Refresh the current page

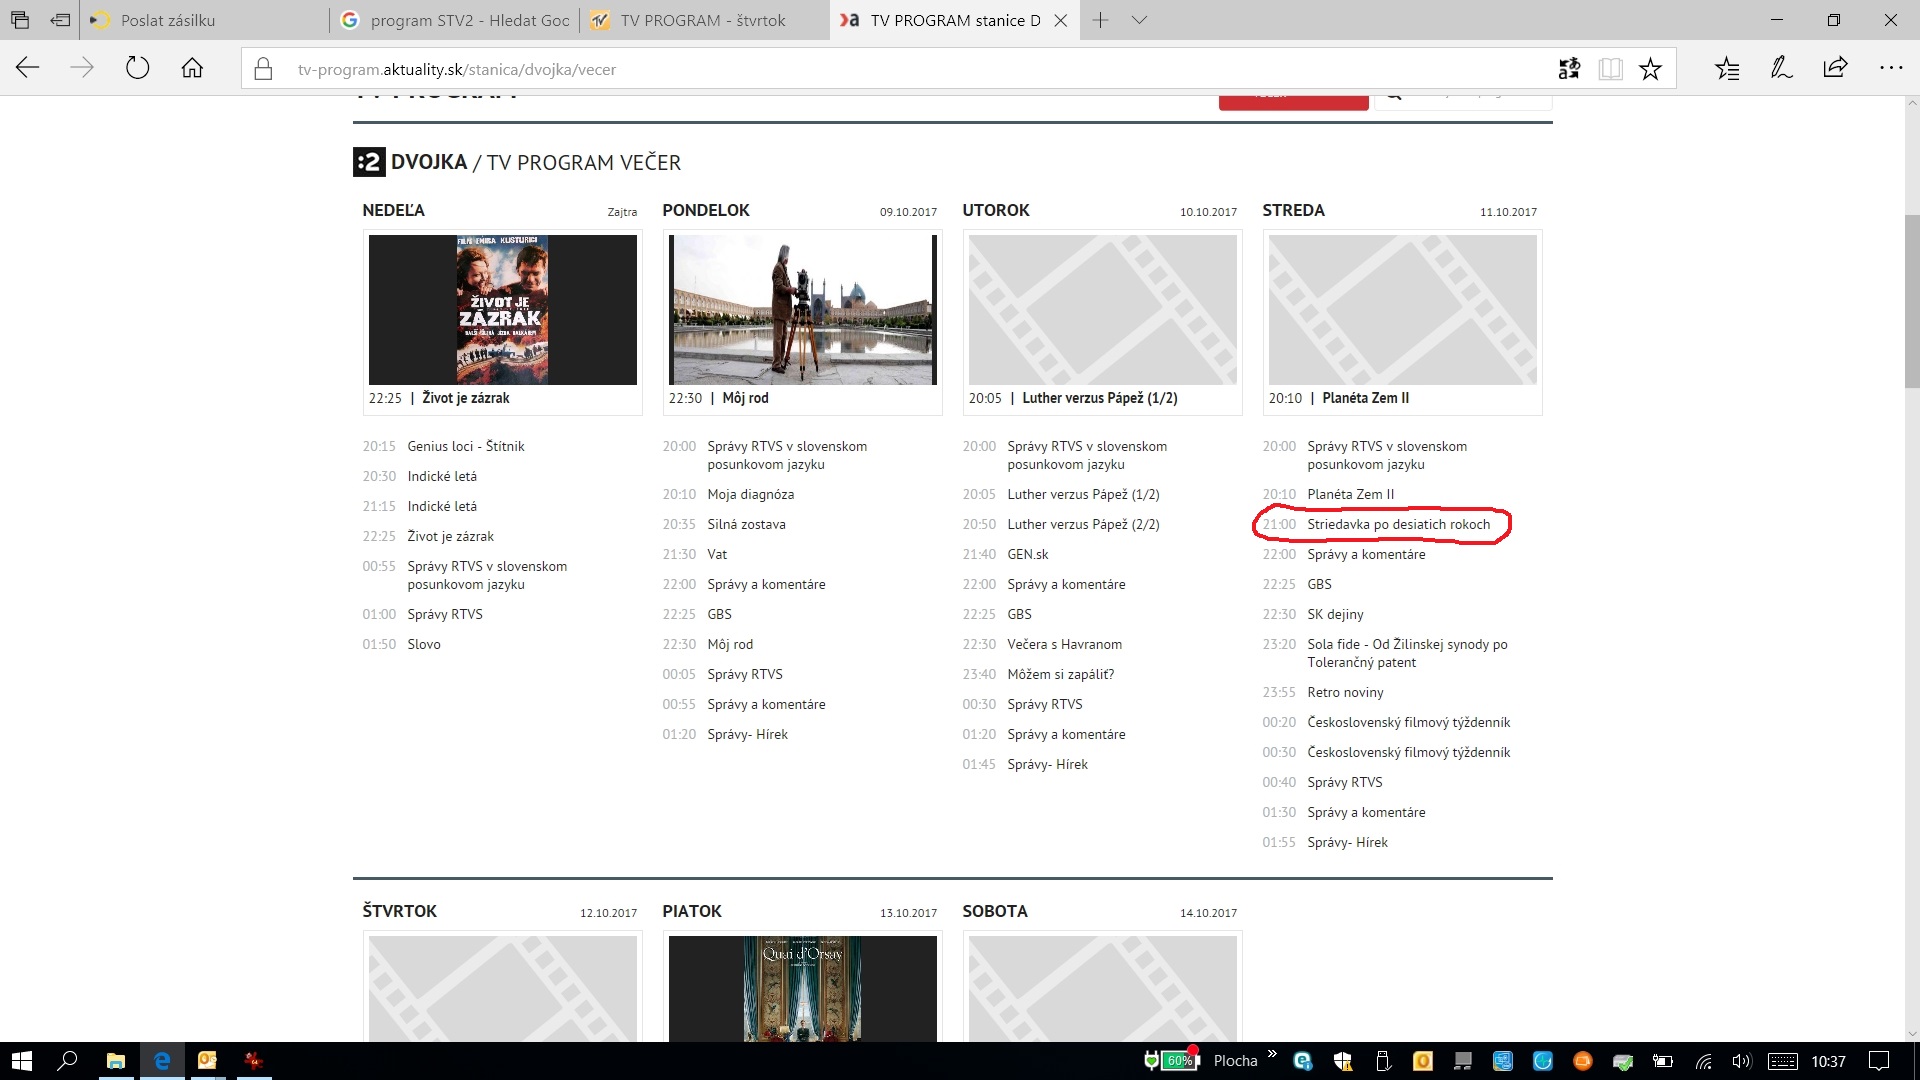(x=137, y=68)
